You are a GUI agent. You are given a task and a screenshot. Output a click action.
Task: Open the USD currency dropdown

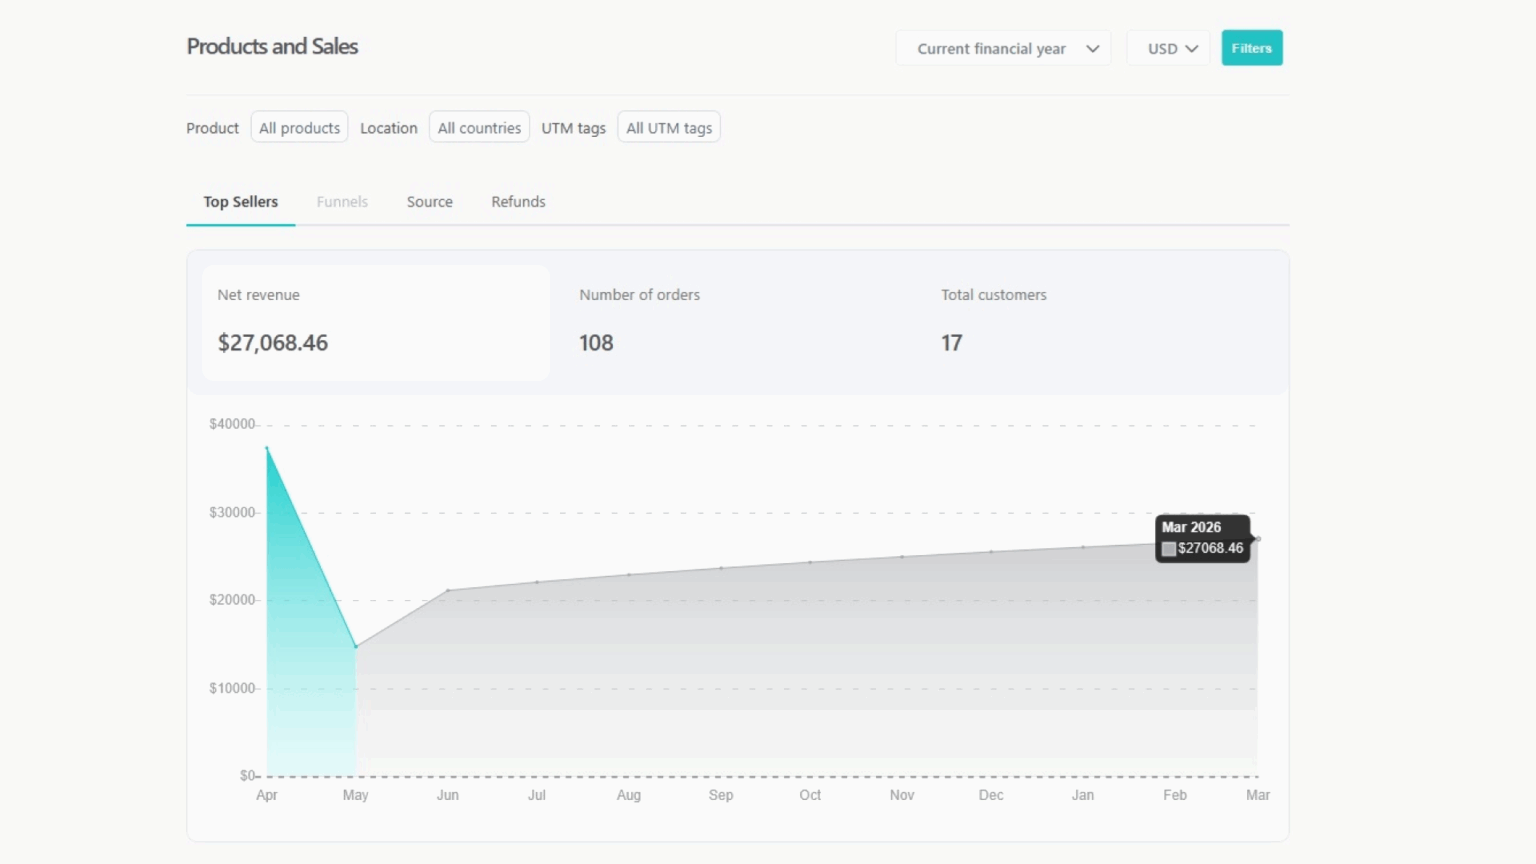pyautogui.click(x=1168, y=48)
